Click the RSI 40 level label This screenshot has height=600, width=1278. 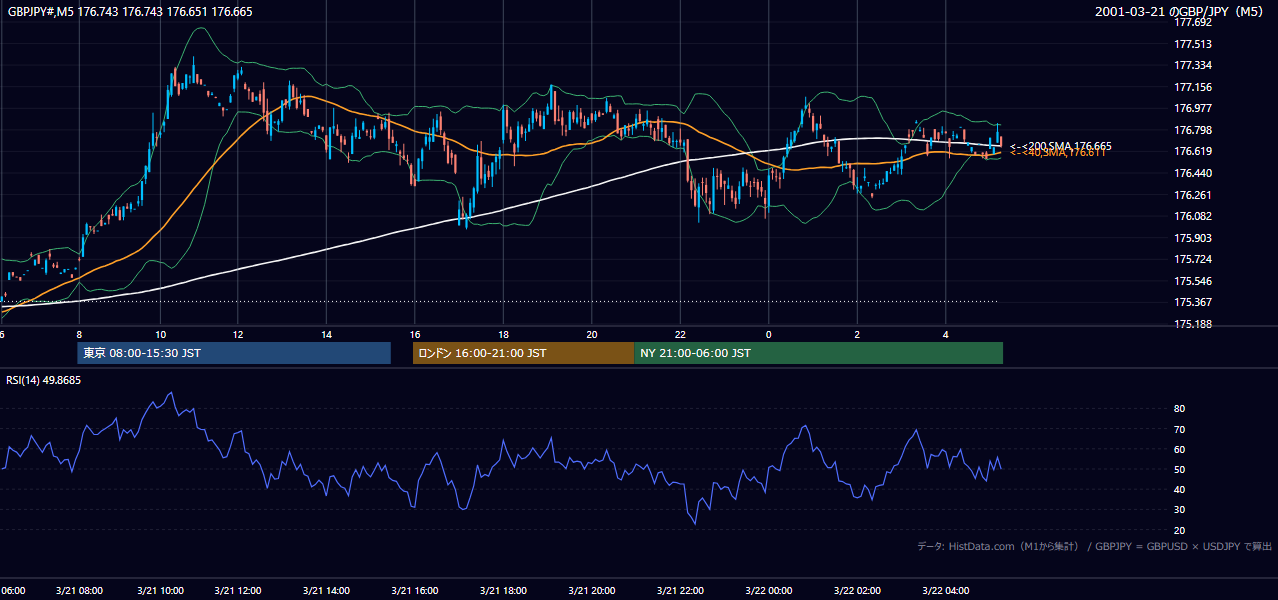point(1179,489)
